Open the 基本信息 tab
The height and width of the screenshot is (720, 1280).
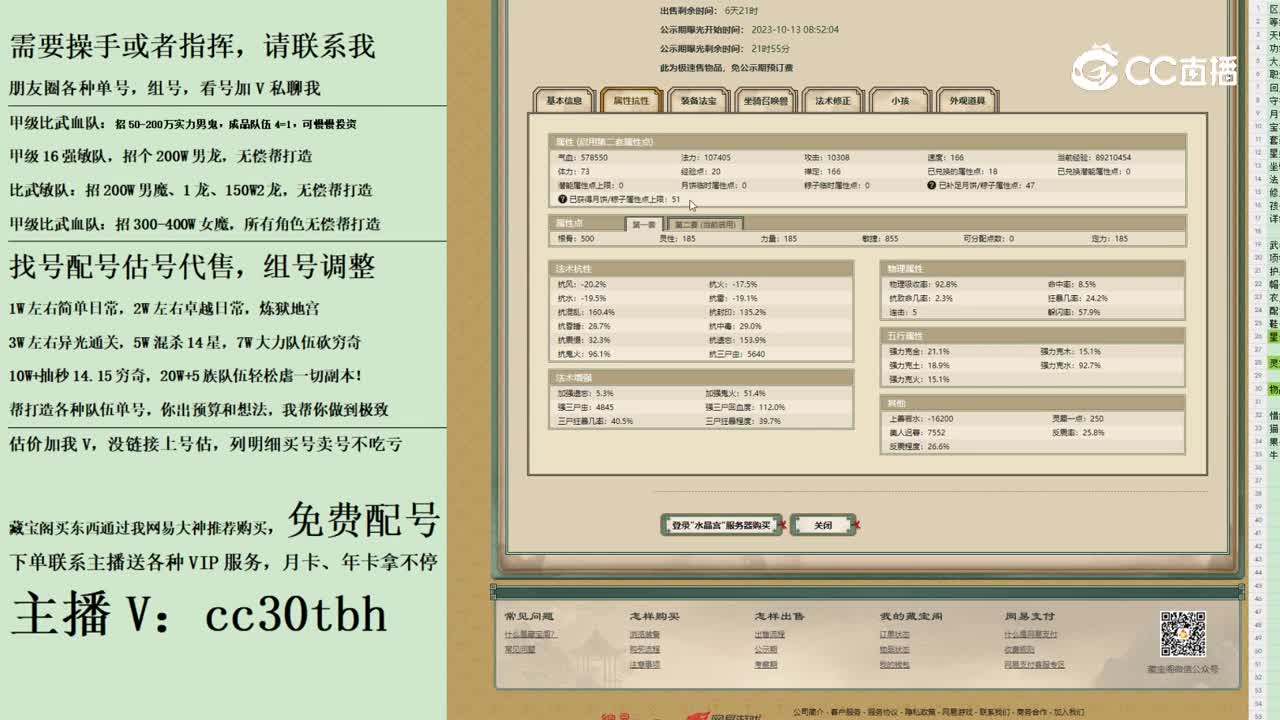point(564,101)
